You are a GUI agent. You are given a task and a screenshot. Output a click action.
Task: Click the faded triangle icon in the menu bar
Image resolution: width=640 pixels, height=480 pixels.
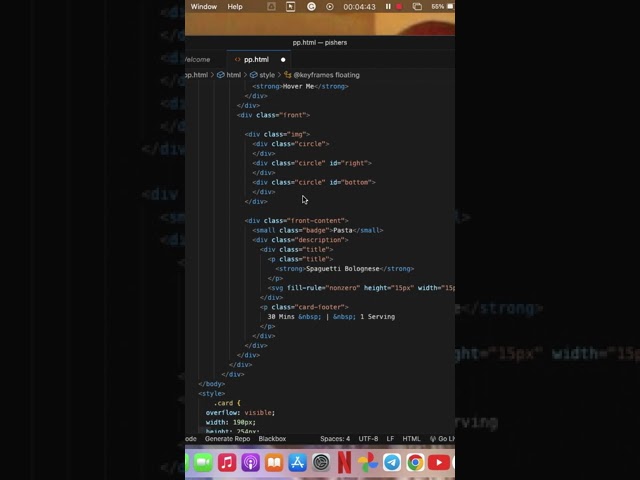tap(271, 7)
